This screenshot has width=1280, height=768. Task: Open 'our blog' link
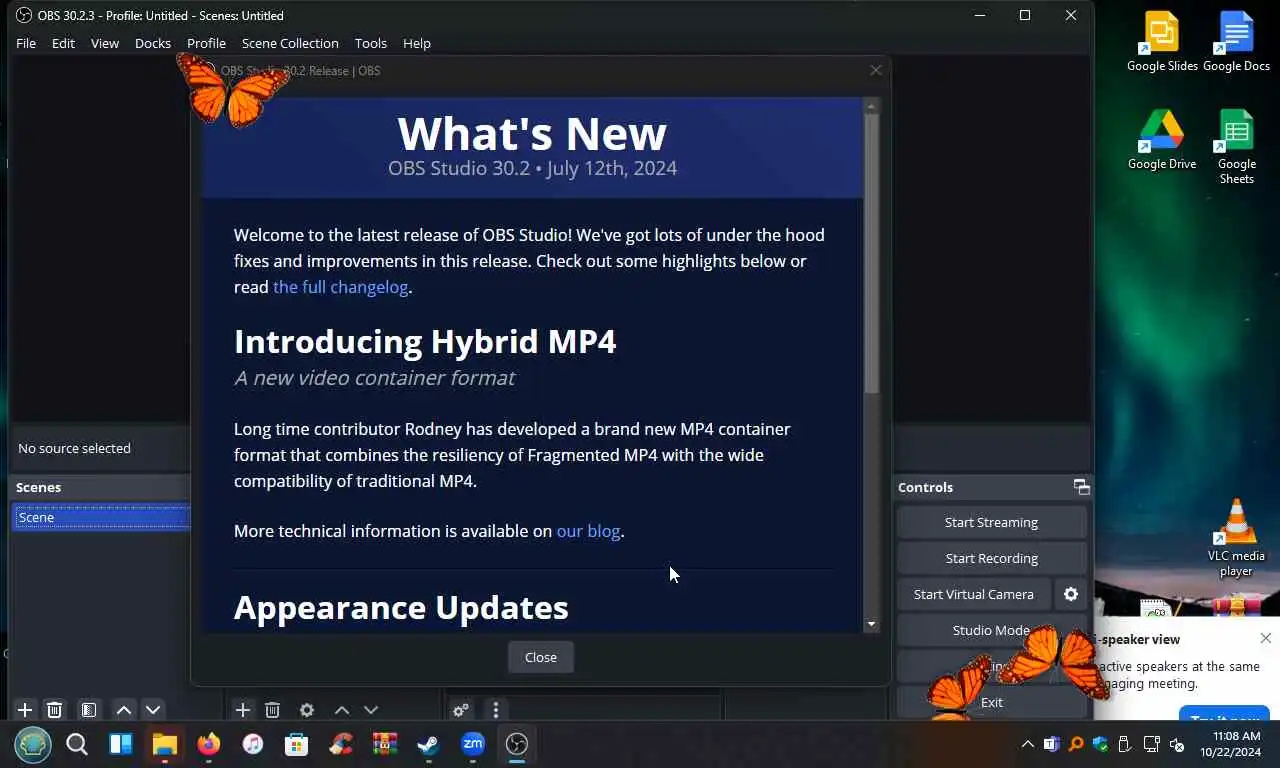tap(588, 531)
